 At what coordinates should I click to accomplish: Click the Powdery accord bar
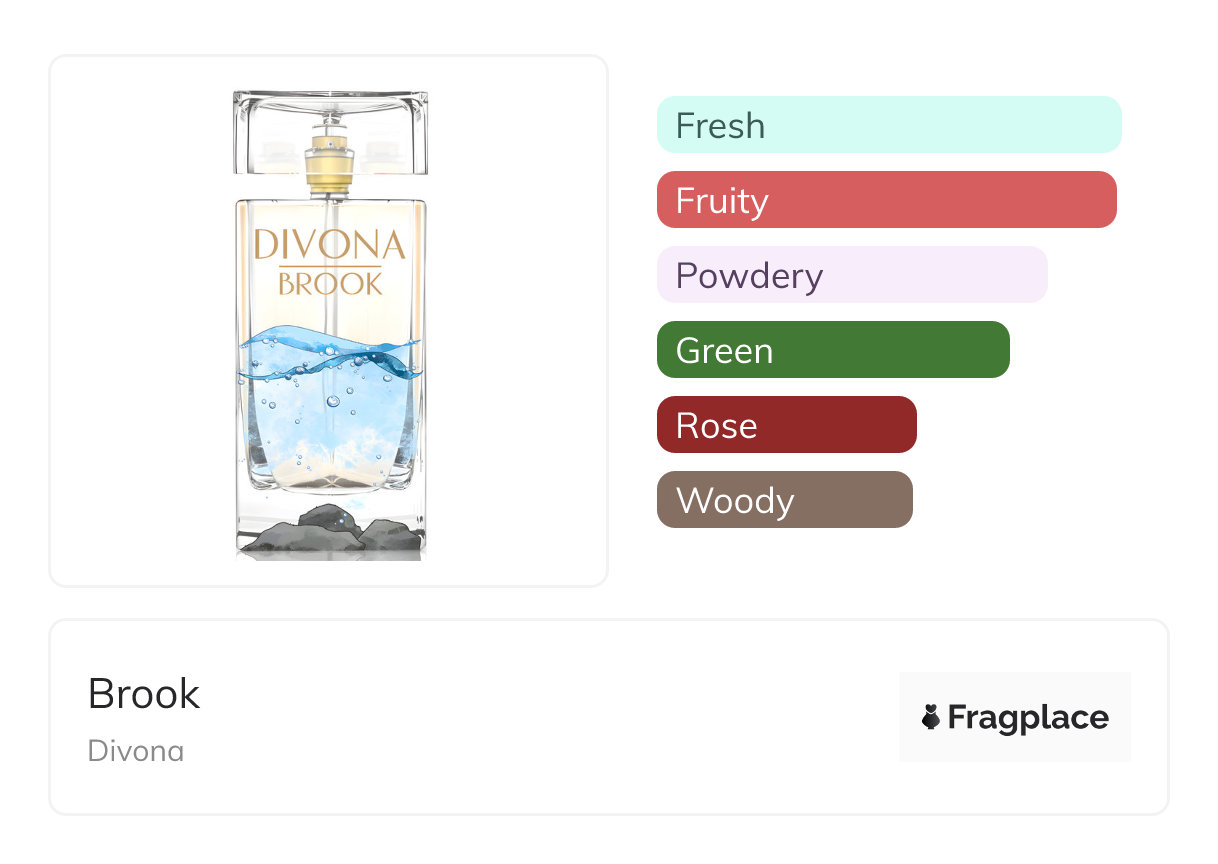(x=851, y=275)
